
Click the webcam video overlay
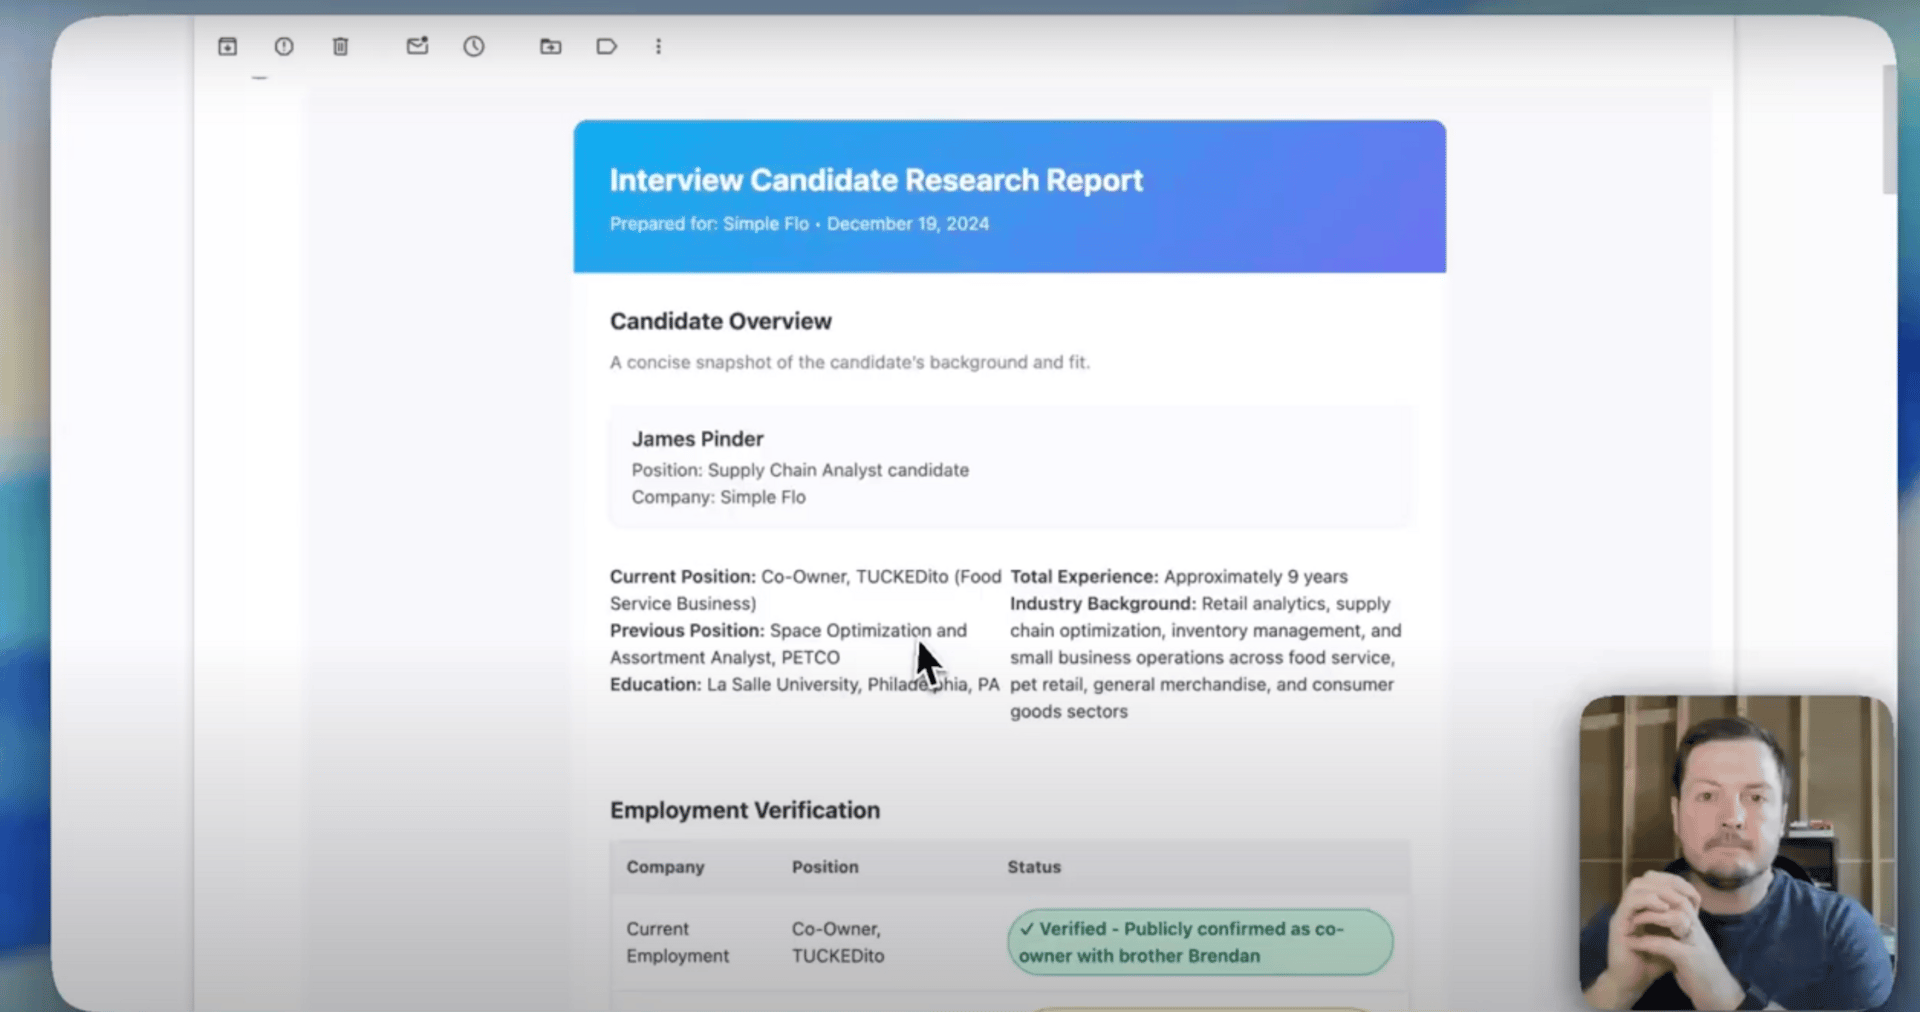[x=1736, y=853]
